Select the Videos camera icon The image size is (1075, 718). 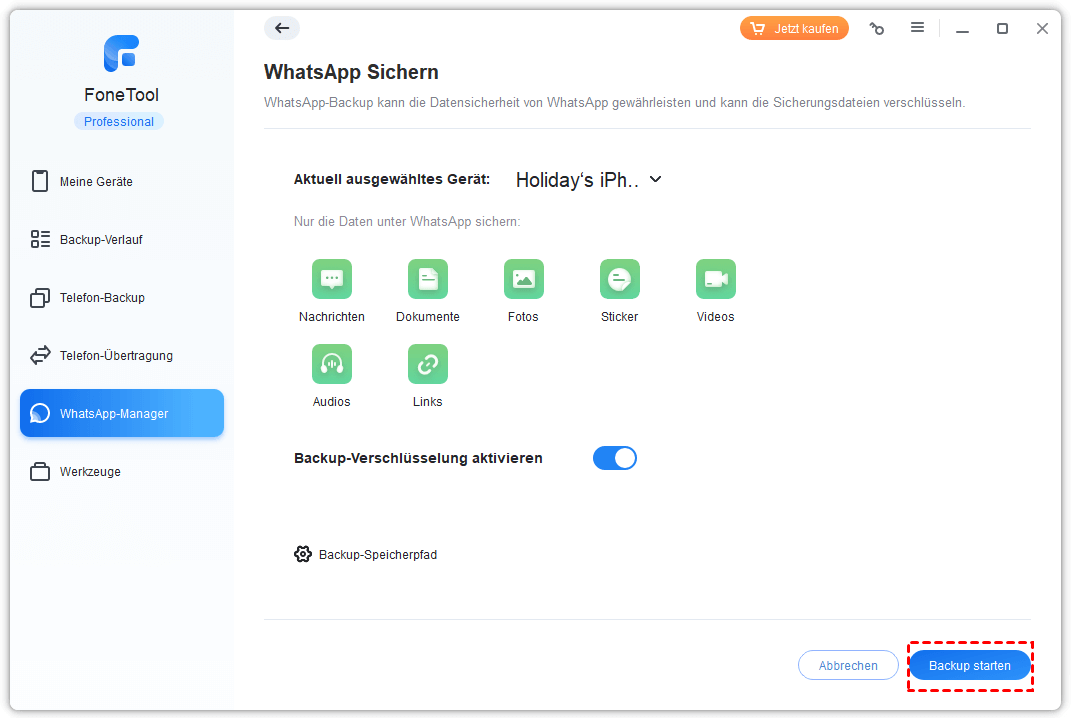715,280
